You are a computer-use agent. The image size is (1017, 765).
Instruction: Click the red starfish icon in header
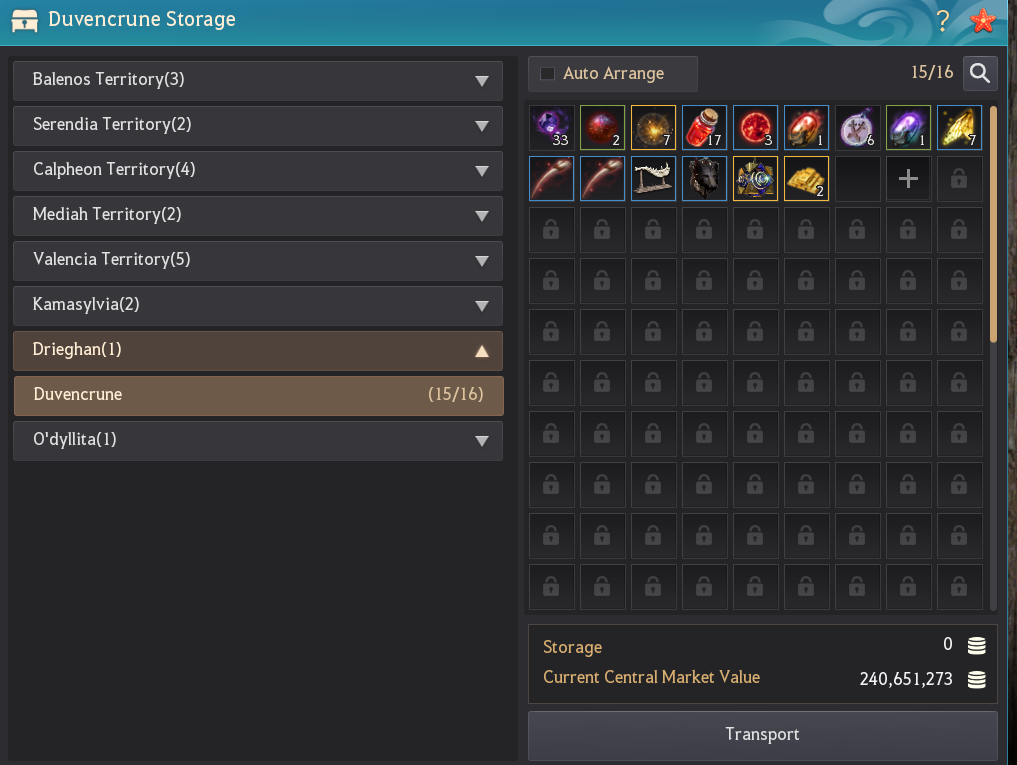tap(983, 21)
